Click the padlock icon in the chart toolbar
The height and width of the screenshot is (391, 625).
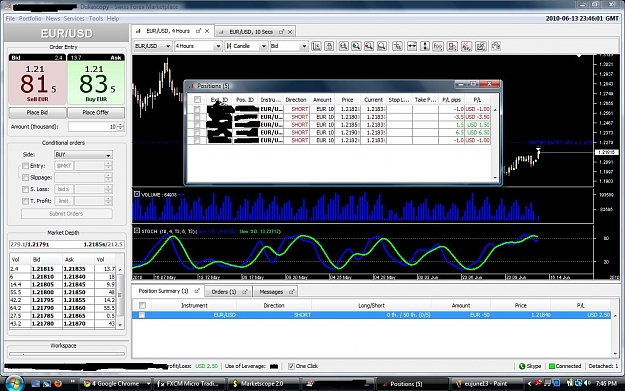tap(329, 46)
